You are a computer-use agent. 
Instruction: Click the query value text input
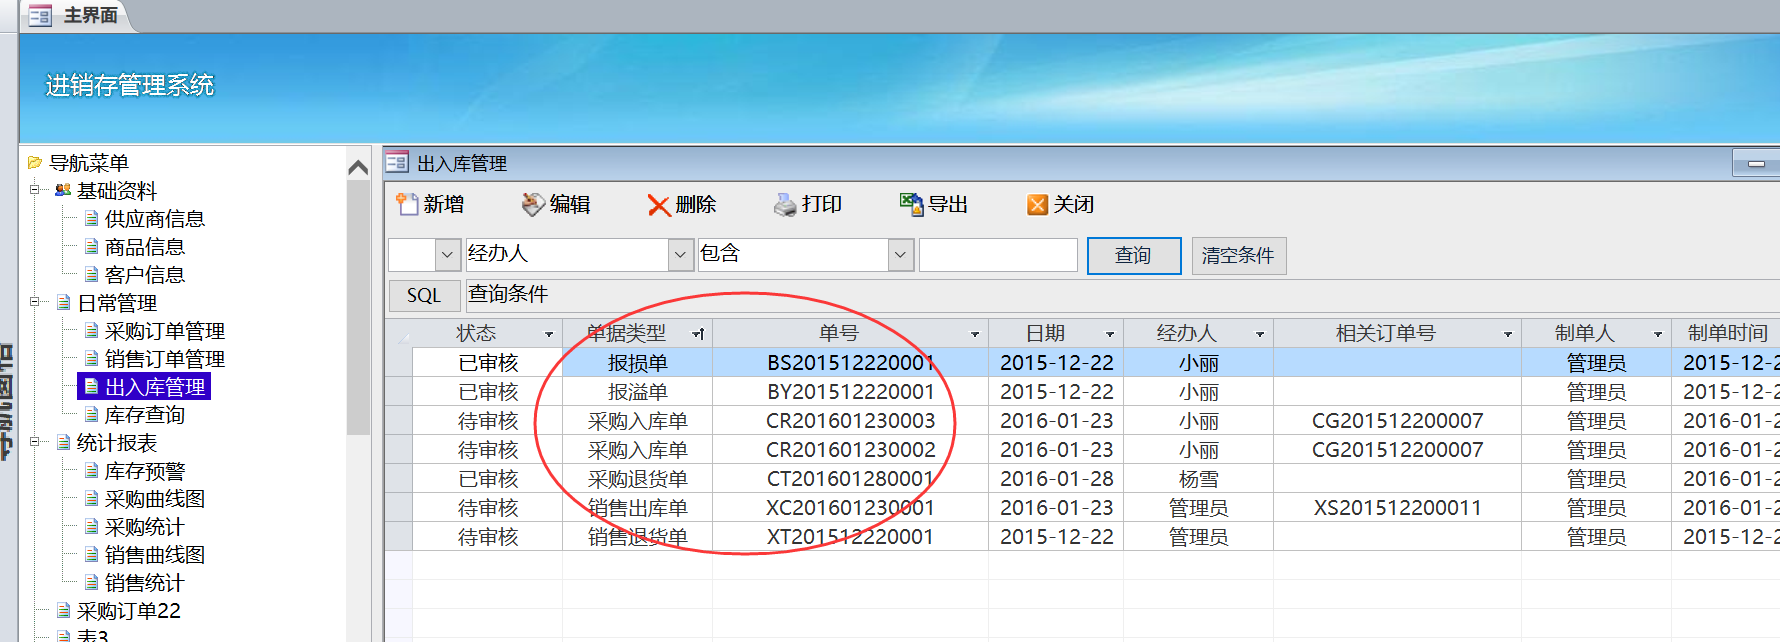coord(997,255)
